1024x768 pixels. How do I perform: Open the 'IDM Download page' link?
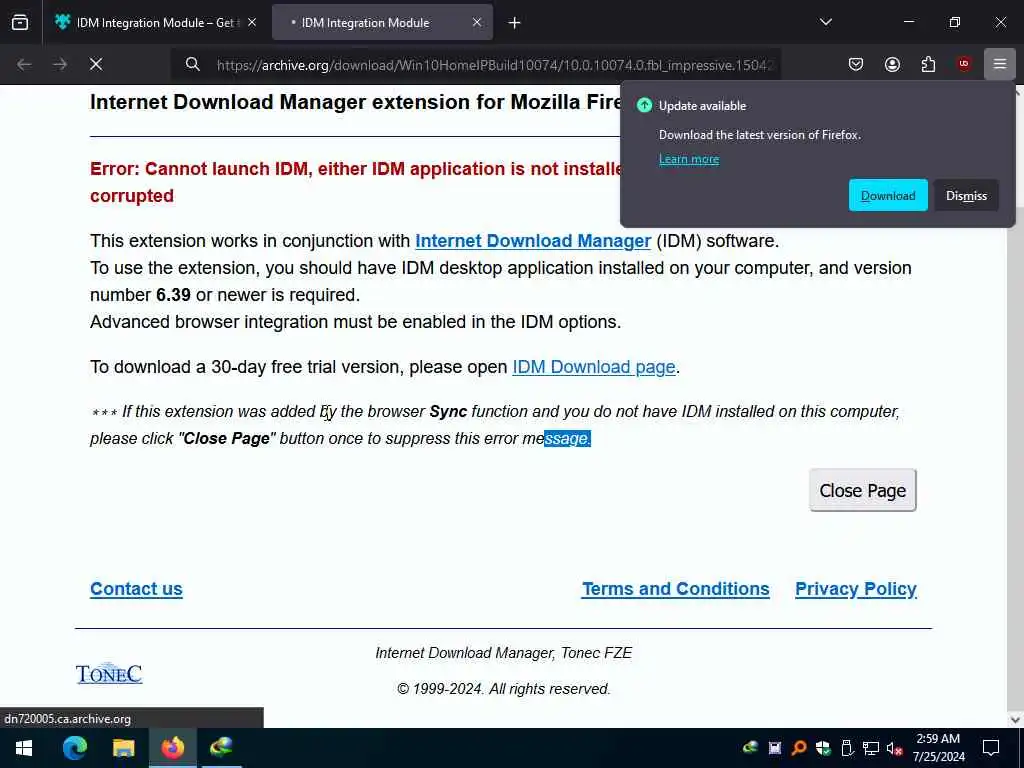[x=594, y=367]
